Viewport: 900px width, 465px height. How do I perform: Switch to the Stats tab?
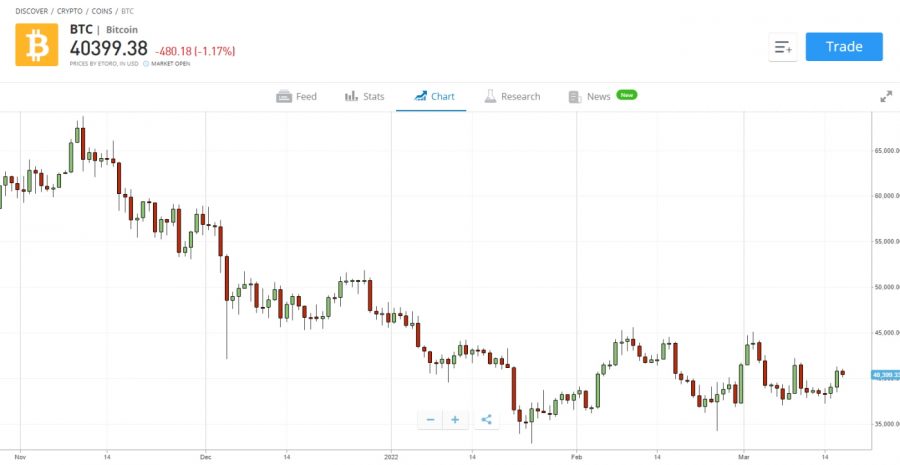tap(365, 96)
